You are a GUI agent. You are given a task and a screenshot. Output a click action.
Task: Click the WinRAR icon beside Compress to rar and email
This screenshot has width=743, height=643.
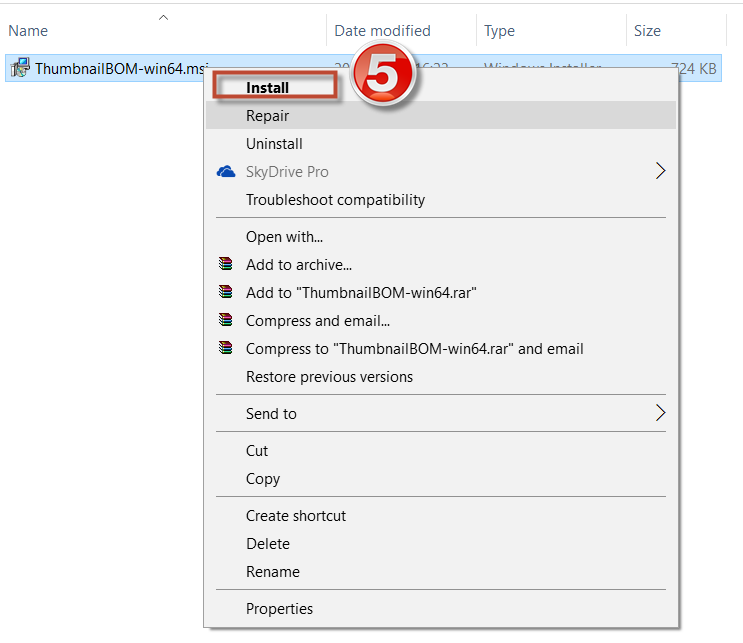coord(226,349)
